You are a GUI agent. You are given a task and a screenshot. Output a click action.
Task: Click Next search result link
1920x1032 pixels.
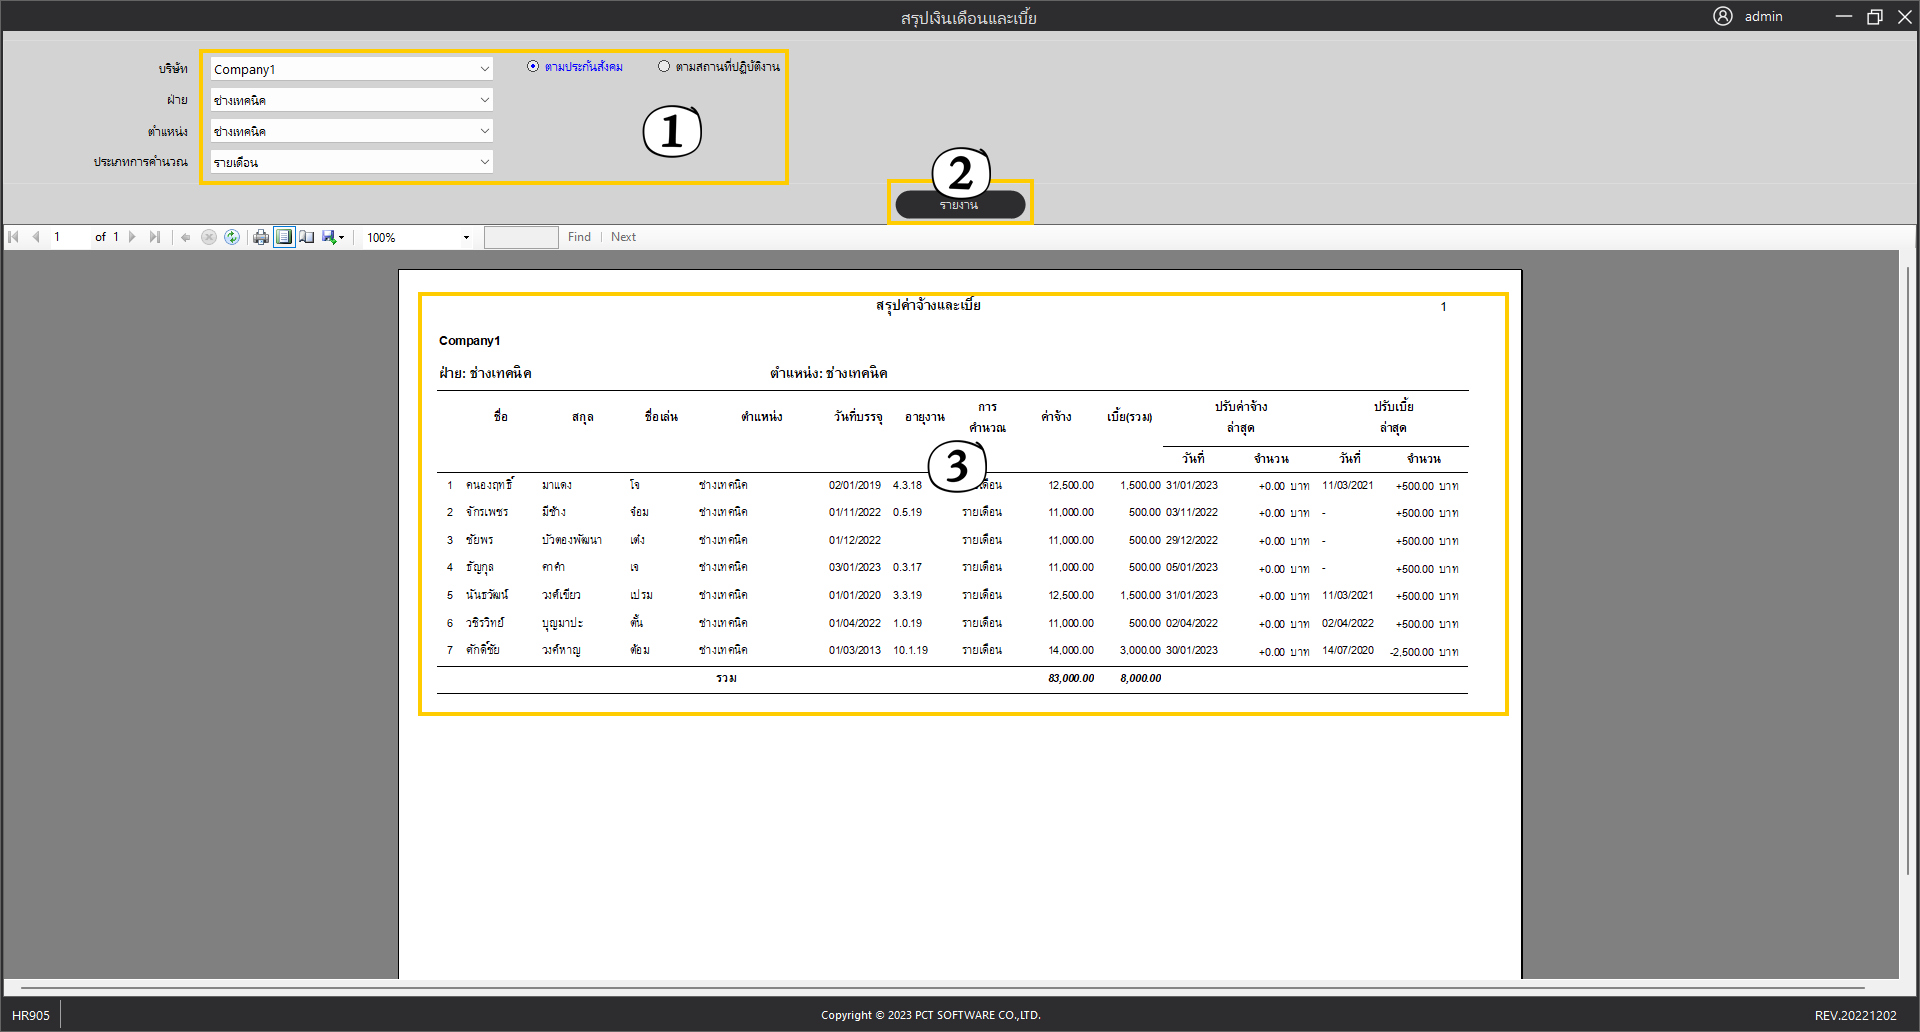pos(623,237)
